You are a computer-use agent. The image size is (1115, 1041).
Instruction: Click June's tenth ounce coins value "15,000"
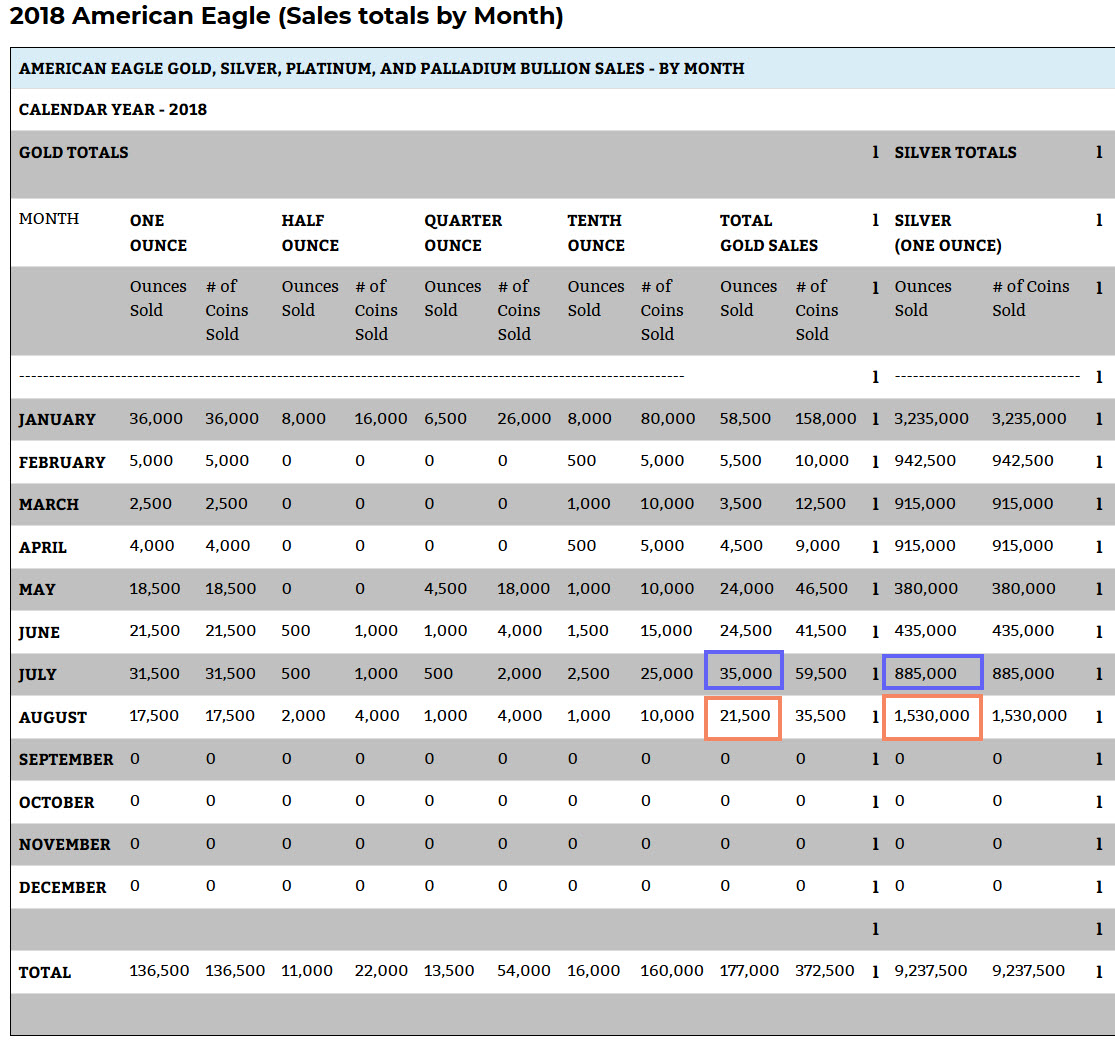[x=666, y=631]
